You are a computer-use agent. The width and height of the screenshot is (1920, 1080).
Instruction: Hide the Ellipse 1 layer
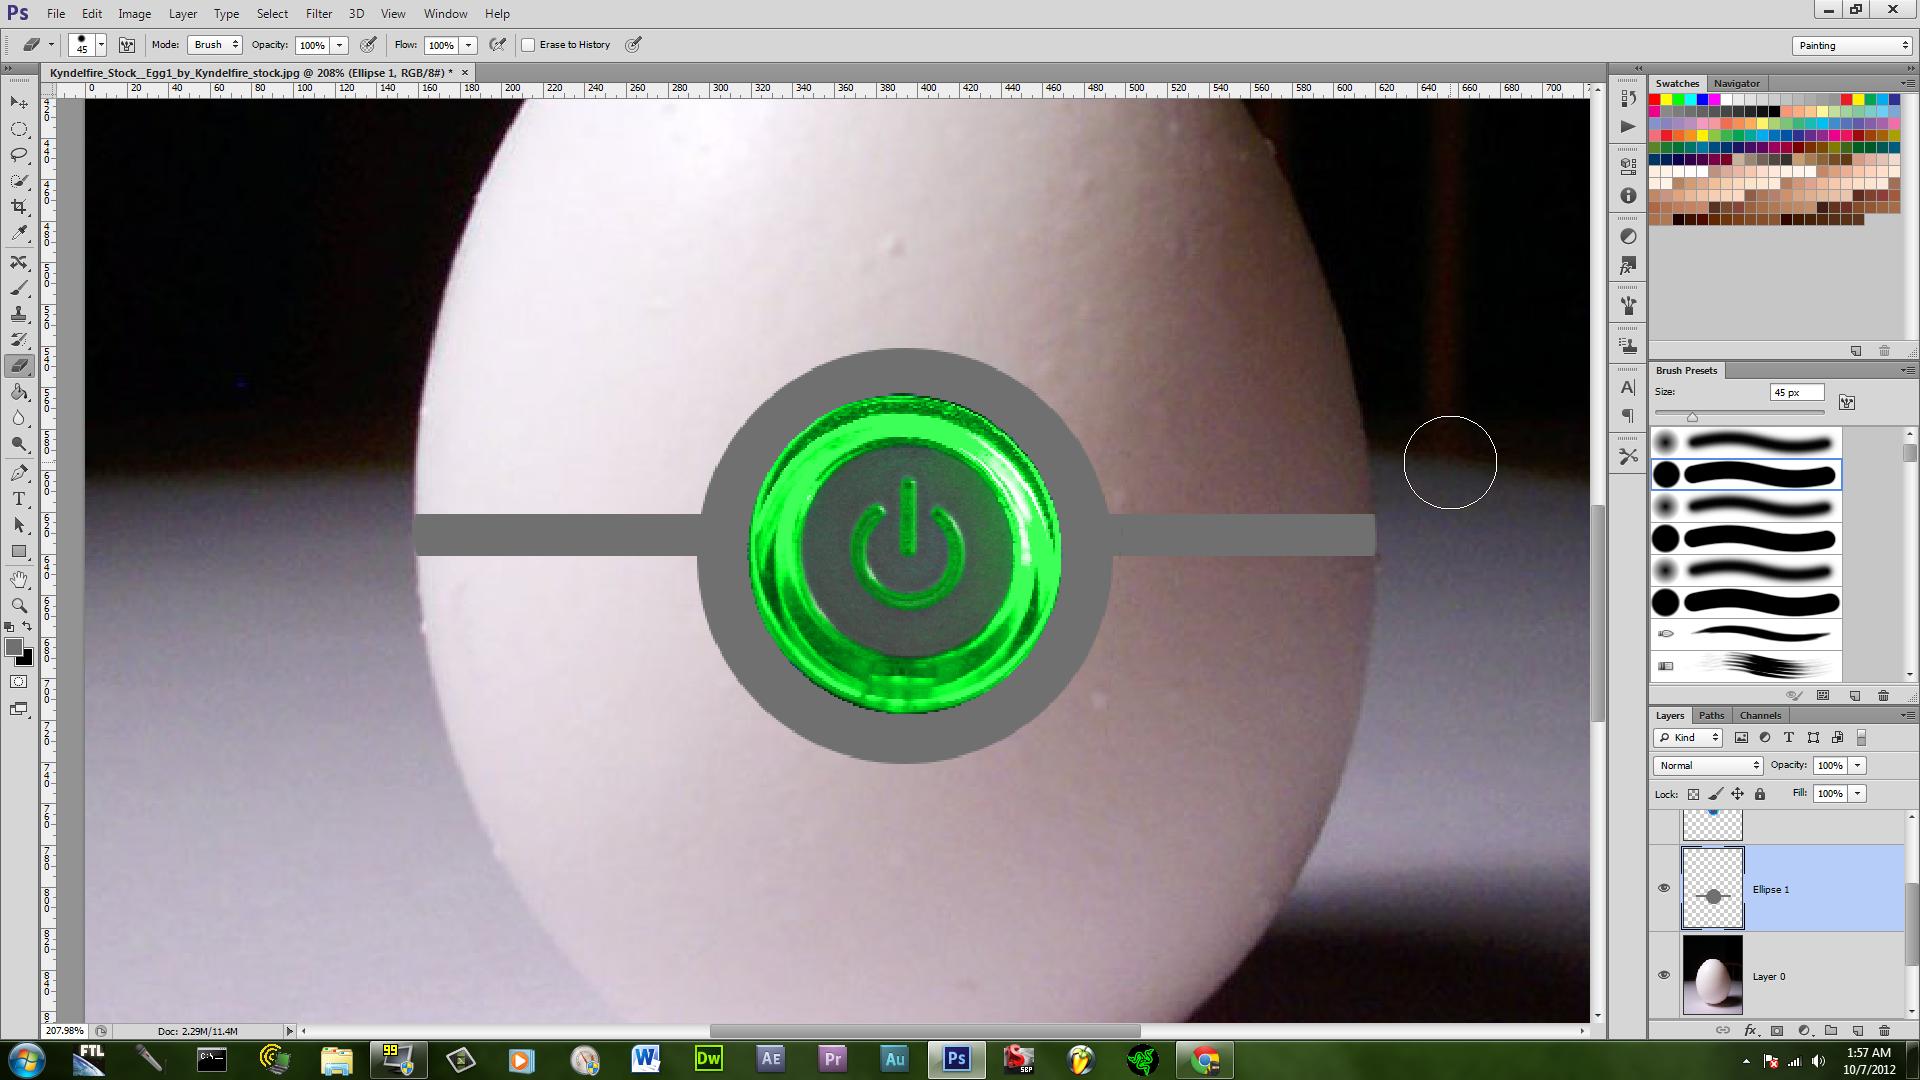[x=1664, y=888]
